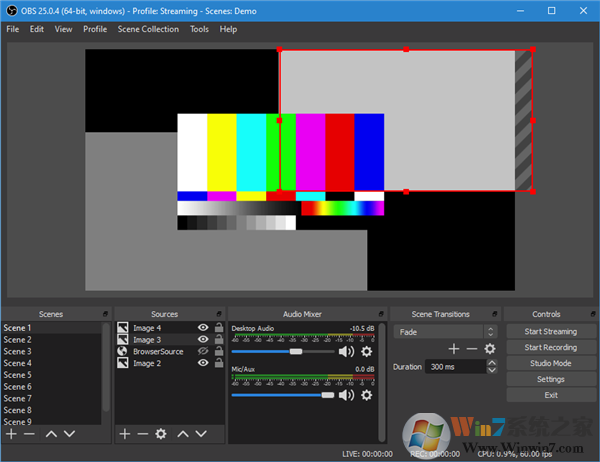This screenshot has width=600, height=462.
Task: Move scene down with arrow icon
Action: click(x=69, y=434)
